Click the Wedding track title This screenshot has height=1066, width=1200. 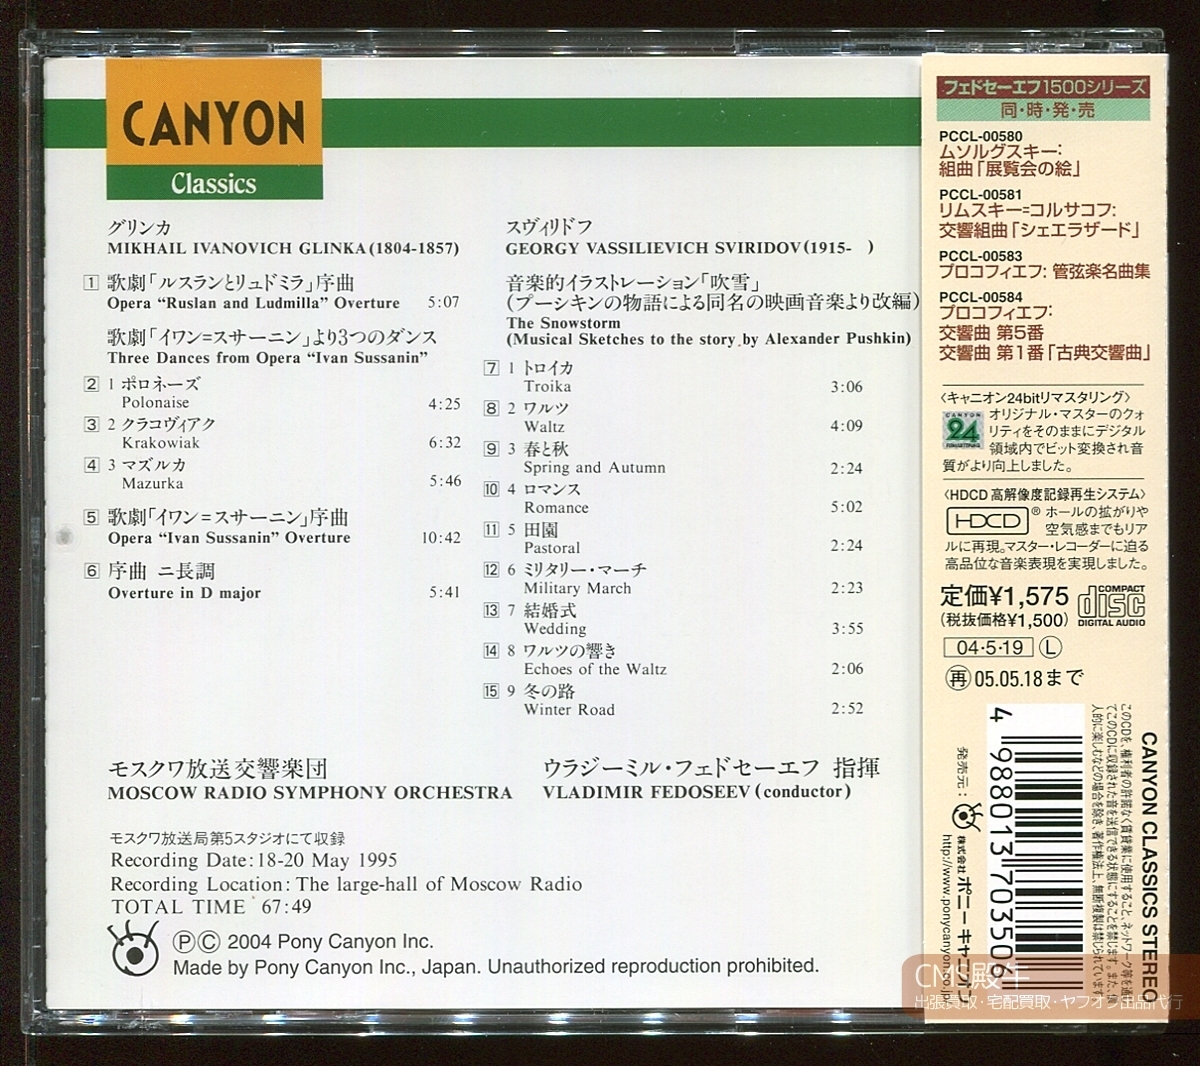(x=555, y=629)
